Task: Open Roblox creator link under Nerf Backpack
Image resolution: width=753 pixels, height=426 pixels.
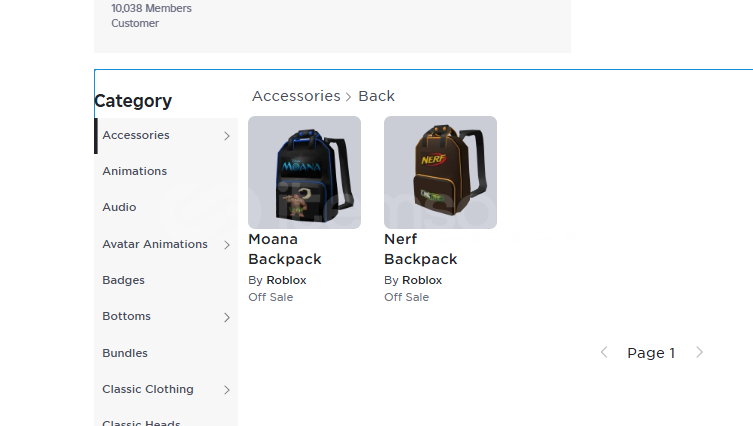Action: click(x=422, y=280)
